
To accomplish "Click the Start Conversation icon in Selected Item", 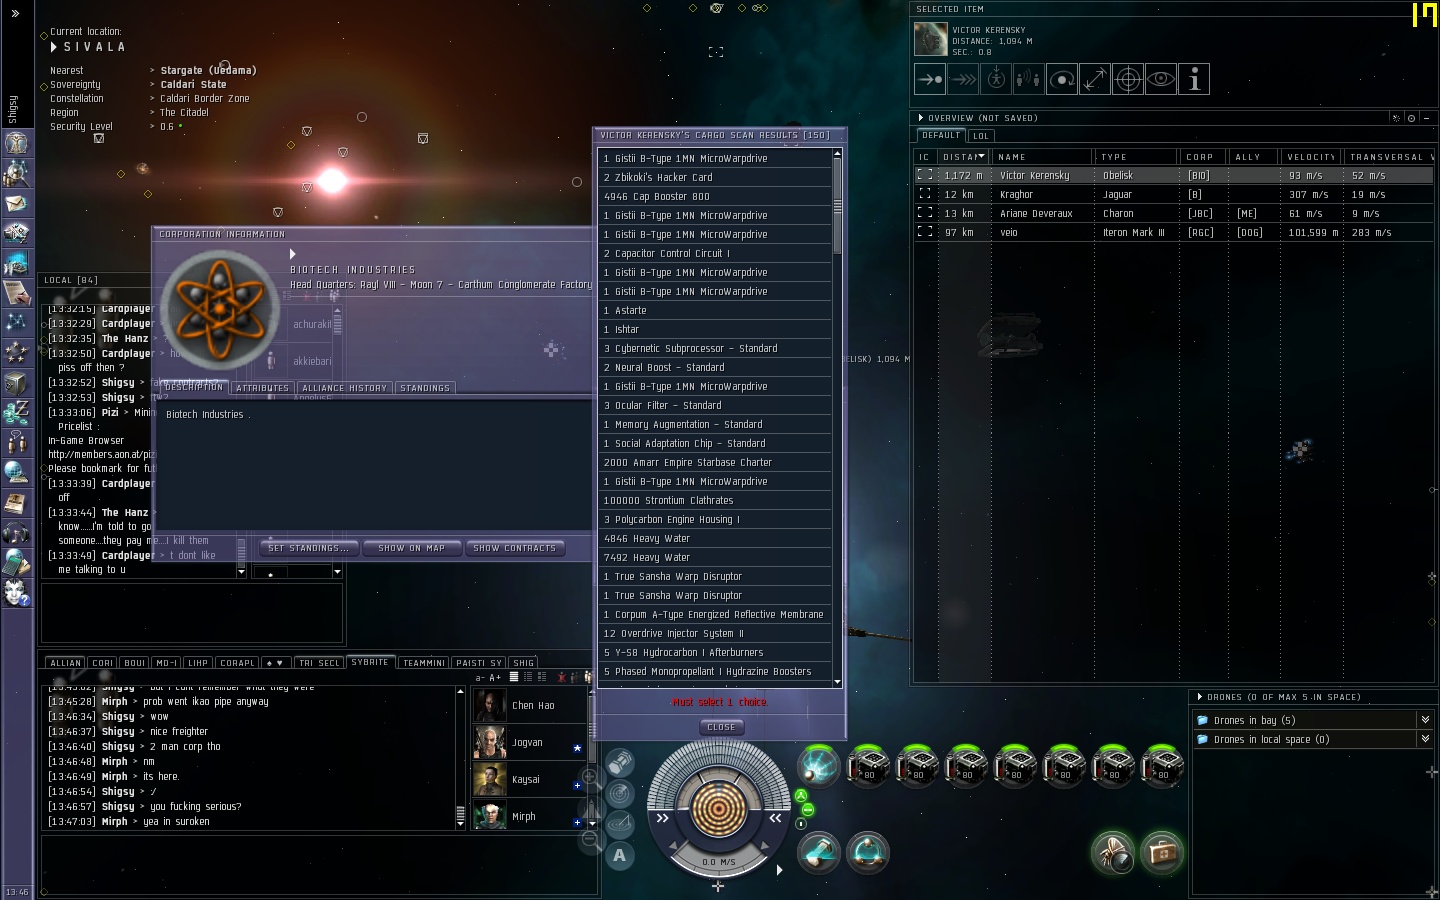I will (x=1029, y=79).
